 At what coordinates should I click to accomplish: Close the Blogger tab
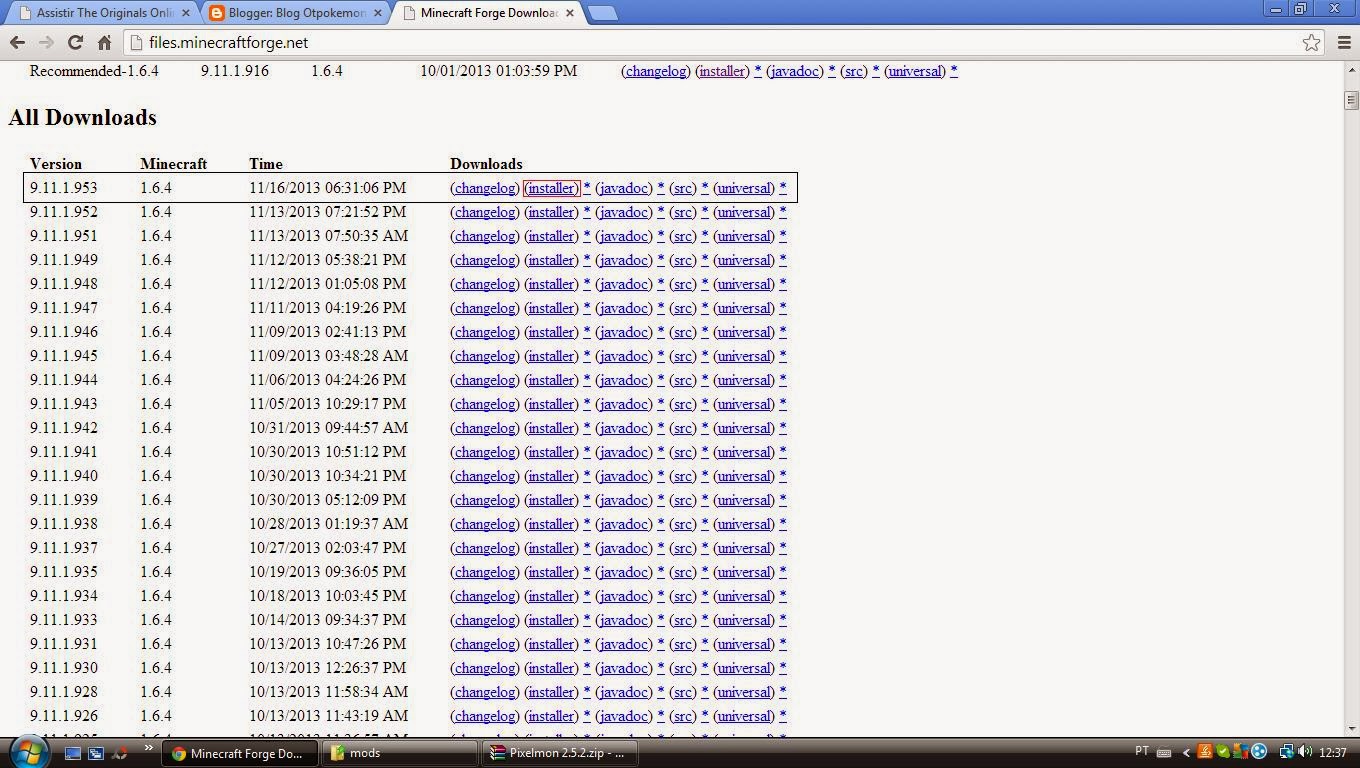378,13
